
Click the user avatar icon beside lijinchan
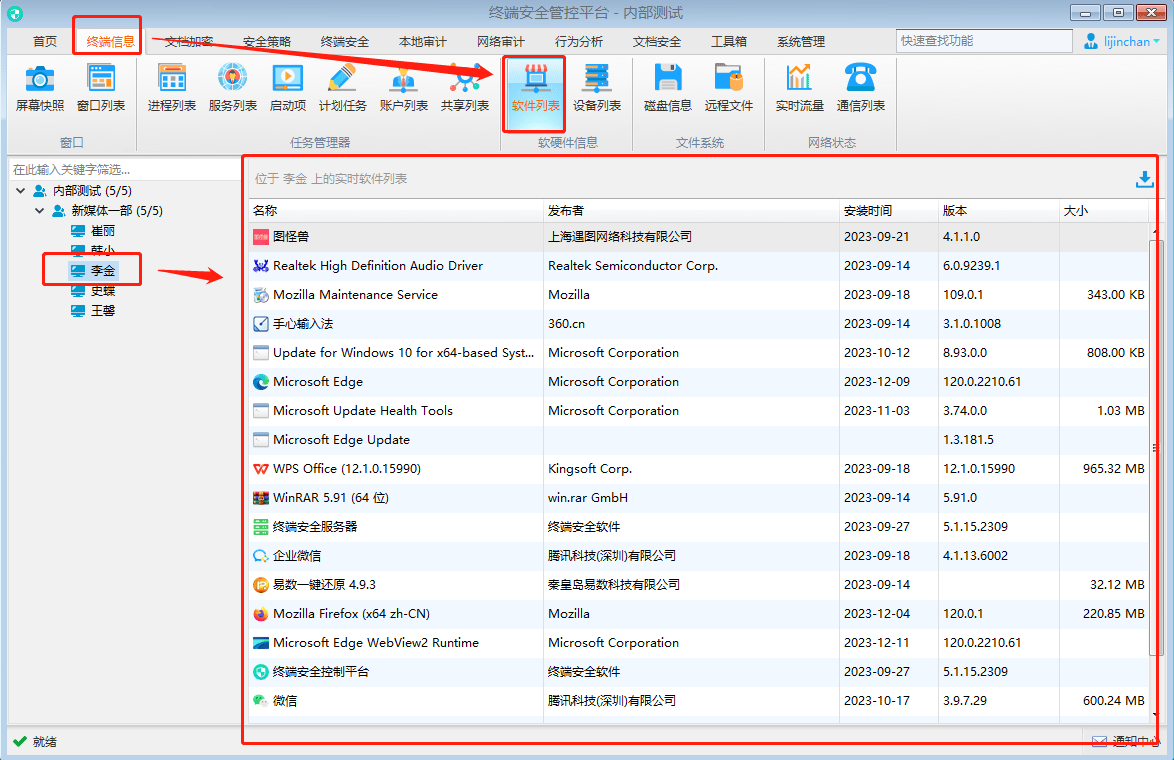point(1091,41)
